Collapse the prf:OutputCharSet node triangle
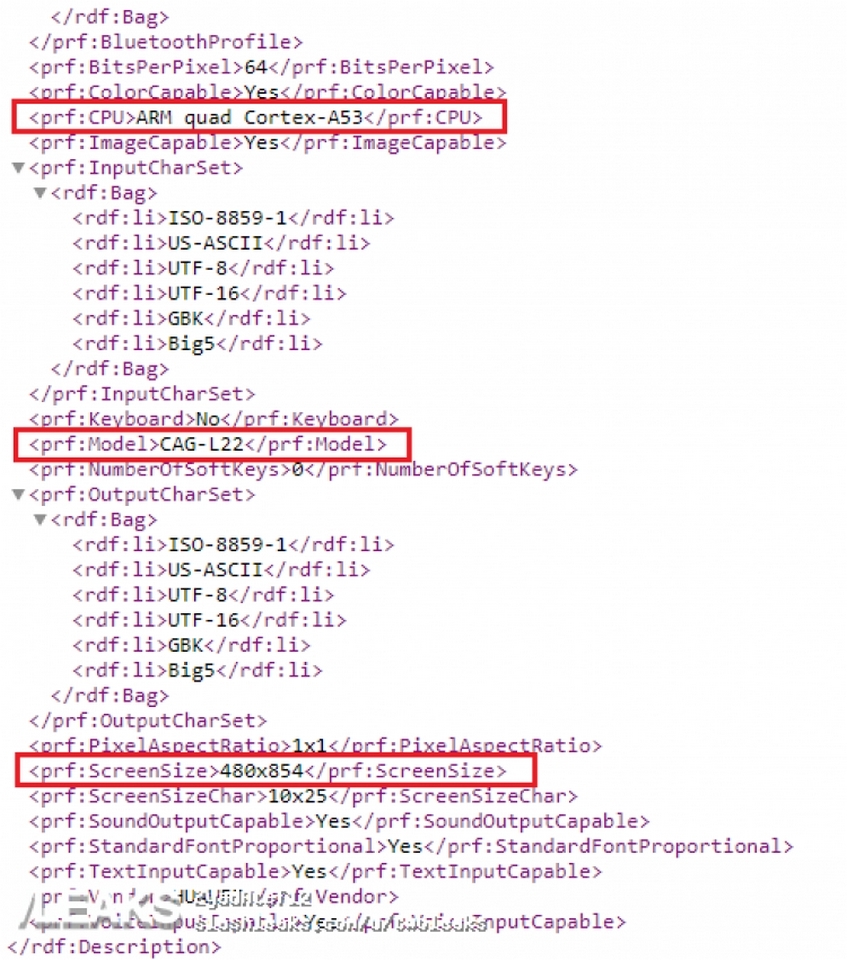The image size is (847, 960). pyautogui.click(x=18, y=494)
